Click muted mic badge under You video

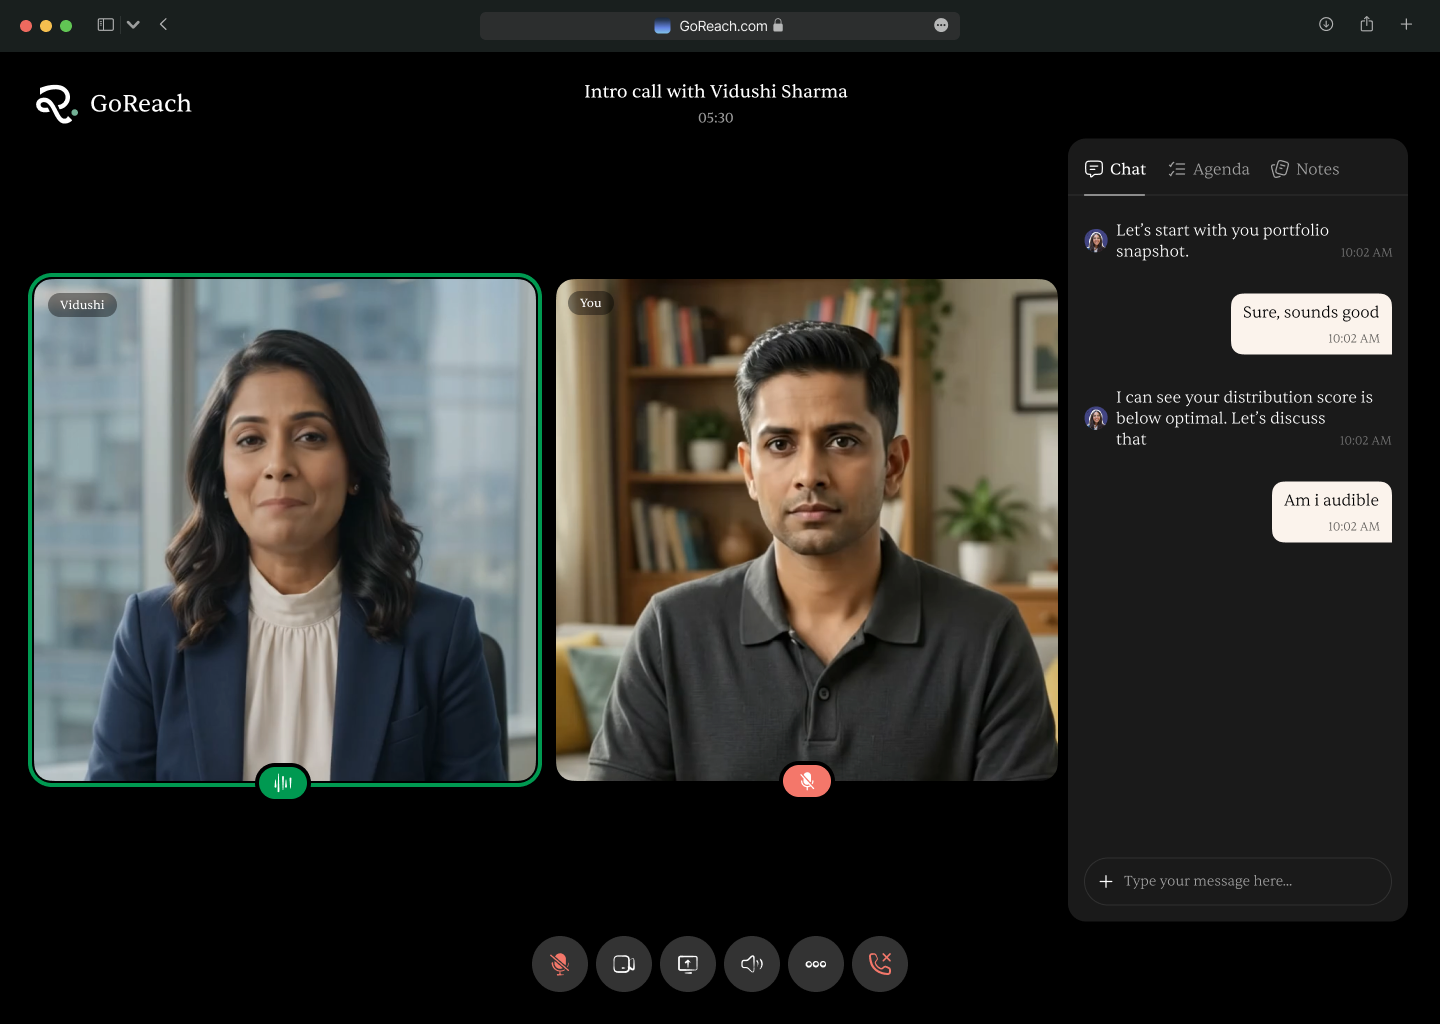[807, 781]
